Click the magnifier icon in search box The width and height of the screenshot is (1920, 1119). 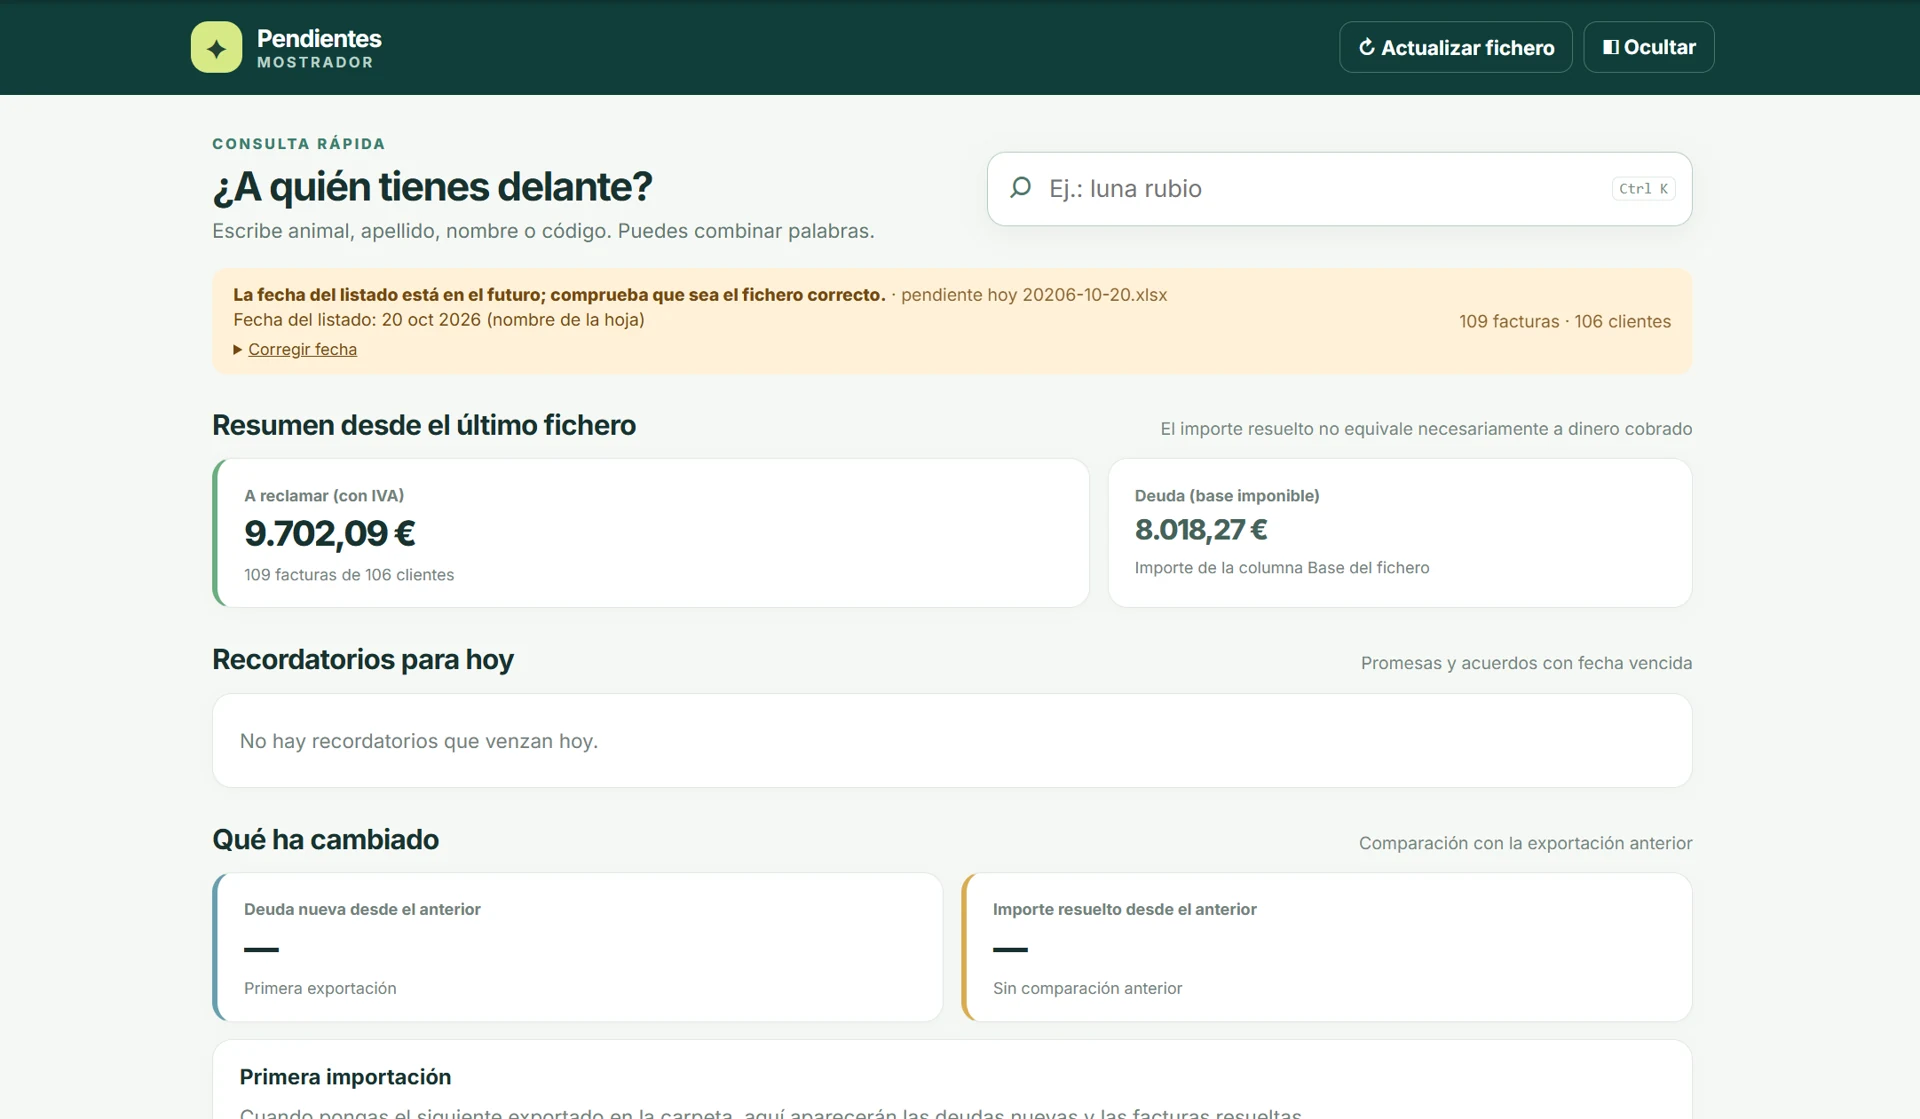(1020, 188)
